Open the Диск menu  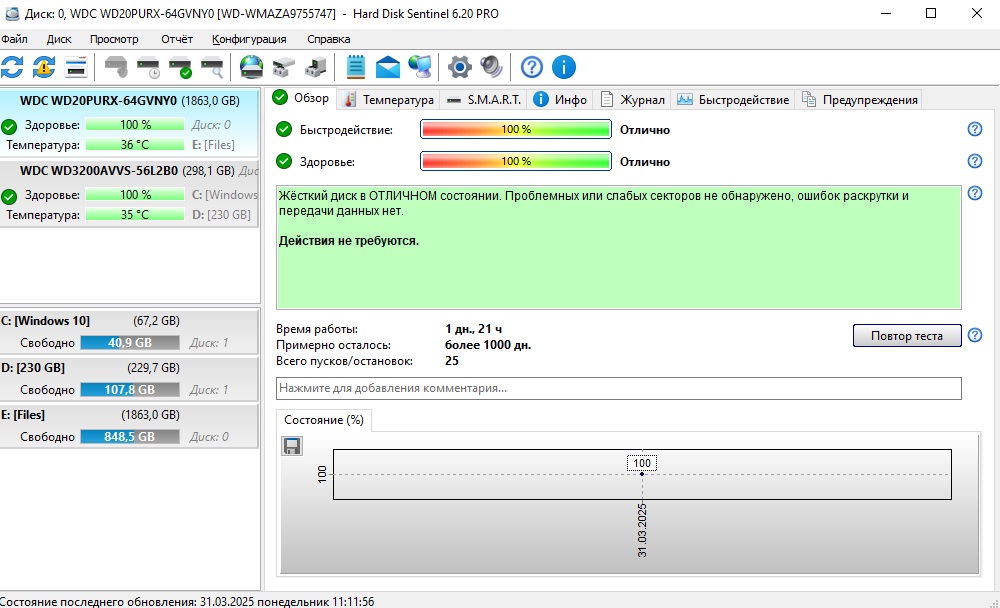tap(59, 39)
